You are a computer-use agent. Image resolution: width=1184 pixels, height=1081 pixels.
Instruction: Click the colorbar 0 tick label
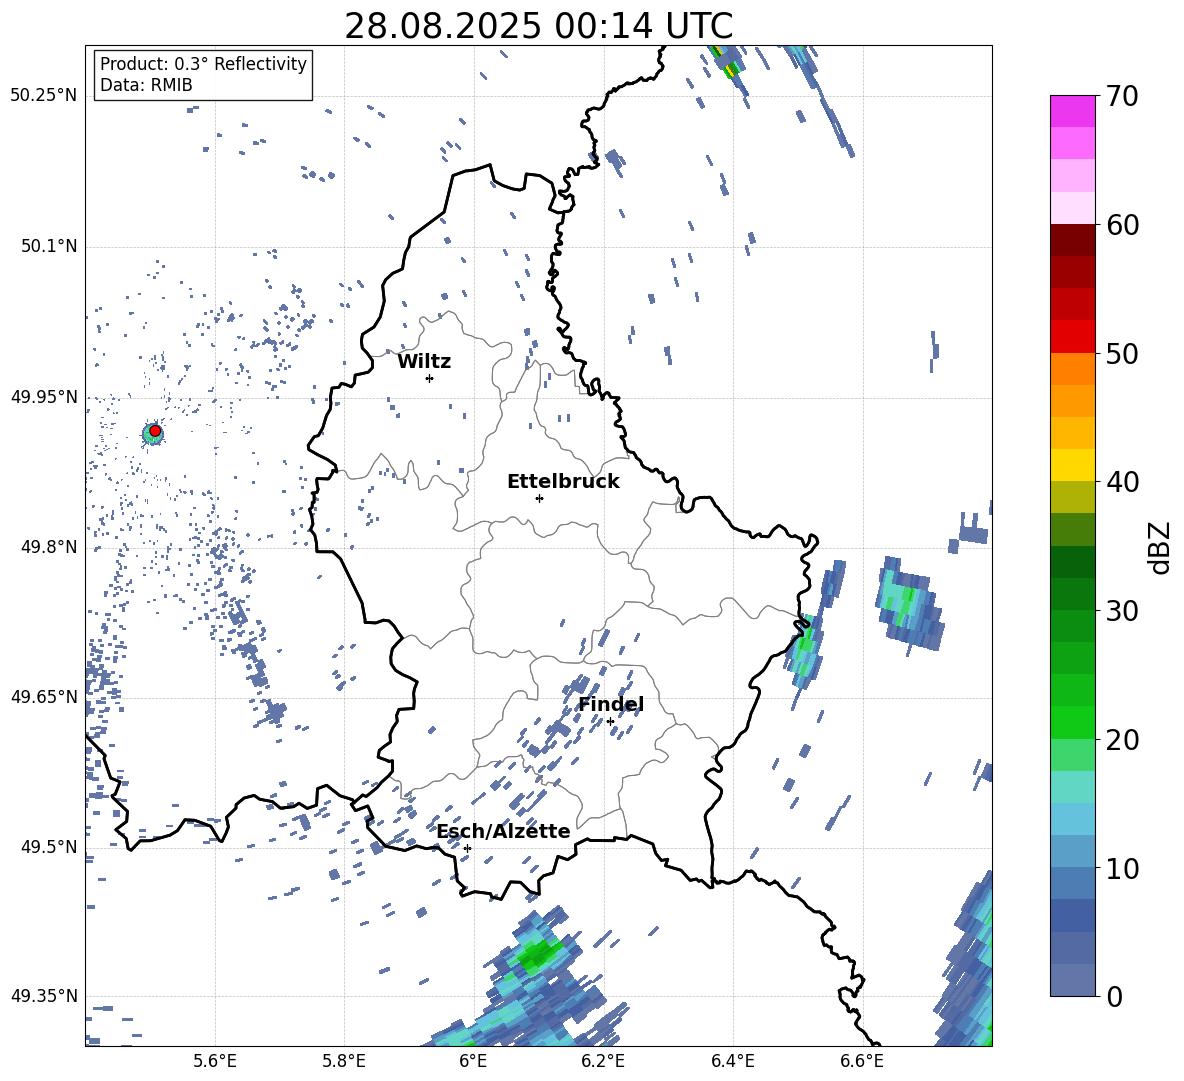point(1115,996)
